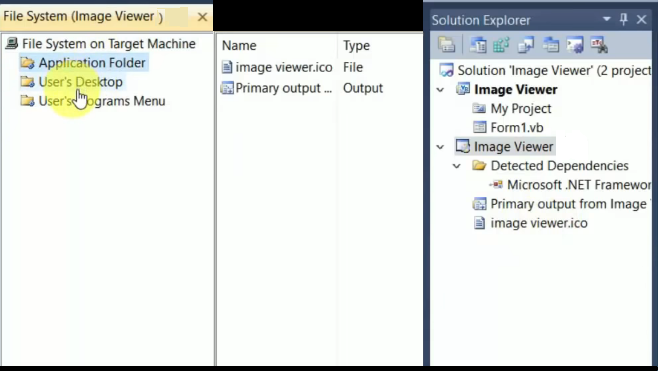
Task: Switch to File System (Image Viewer) tab
Action: click(83, 16)
